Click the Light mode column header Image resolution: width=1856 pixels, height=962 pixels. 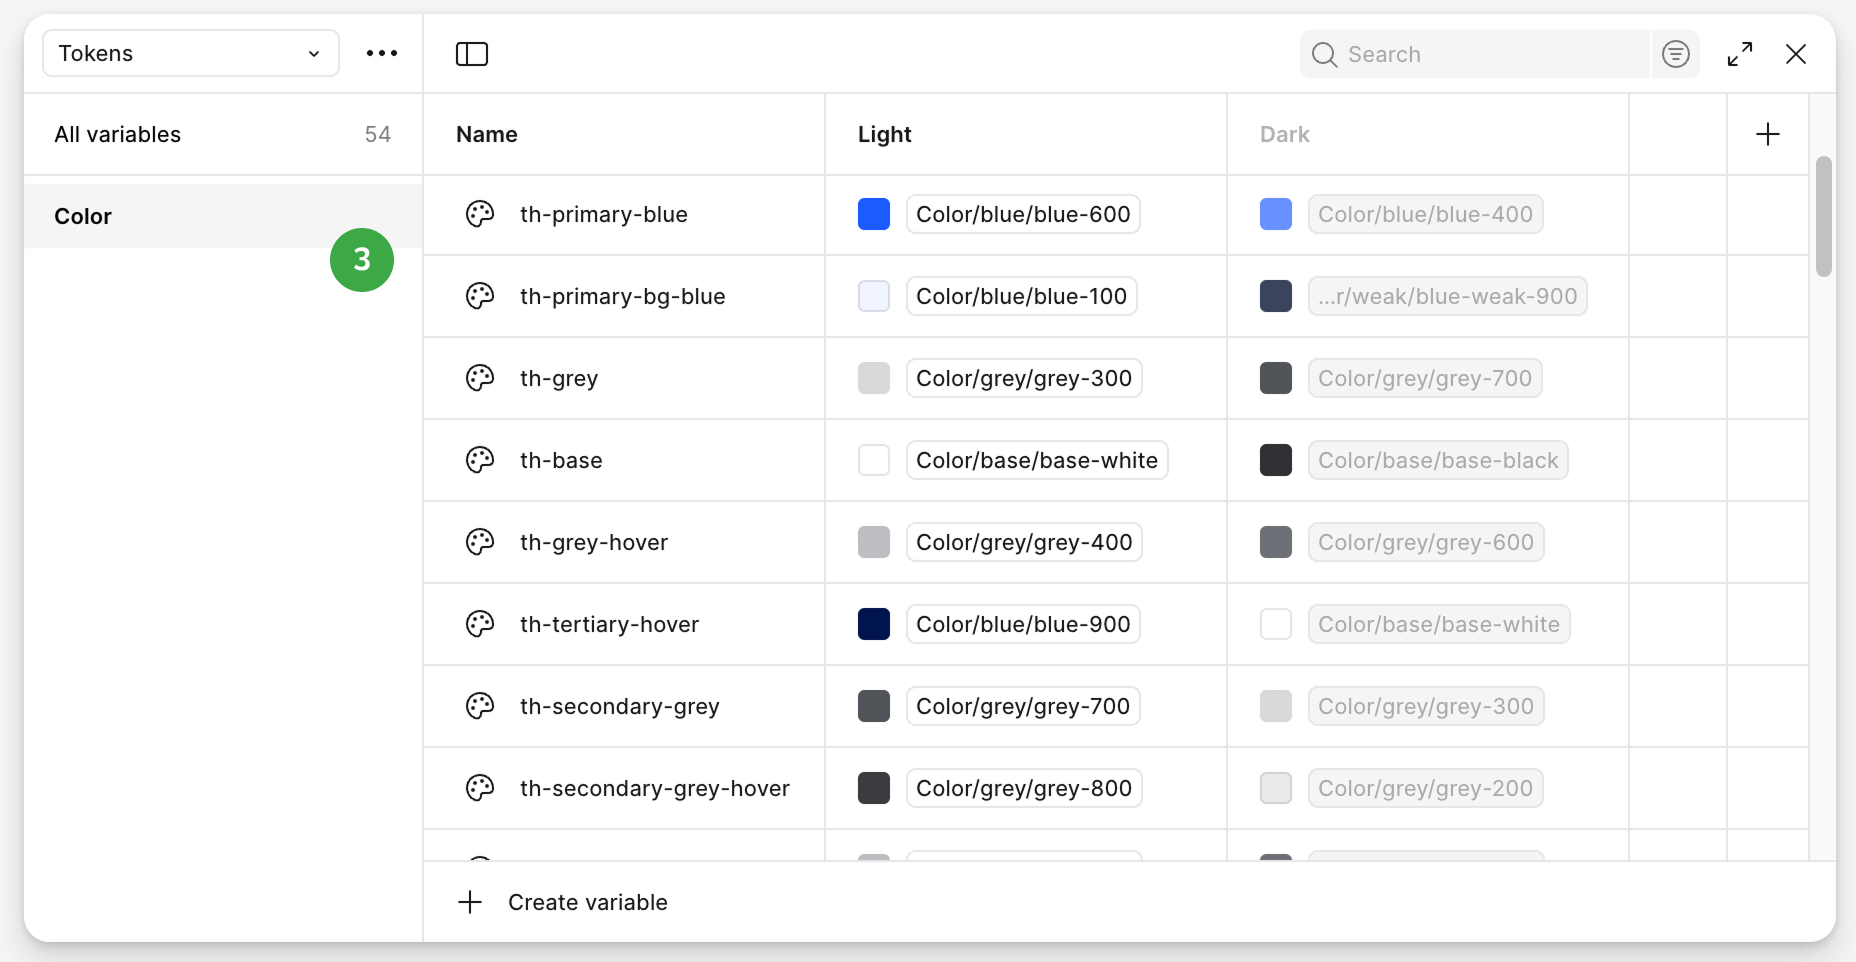click(884, 134)
